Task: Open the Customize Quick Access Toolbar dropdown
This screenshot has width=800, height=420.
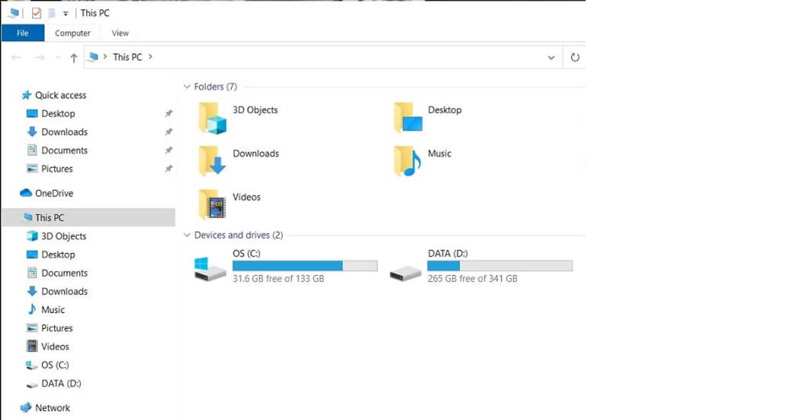Action: coord(65,14)
